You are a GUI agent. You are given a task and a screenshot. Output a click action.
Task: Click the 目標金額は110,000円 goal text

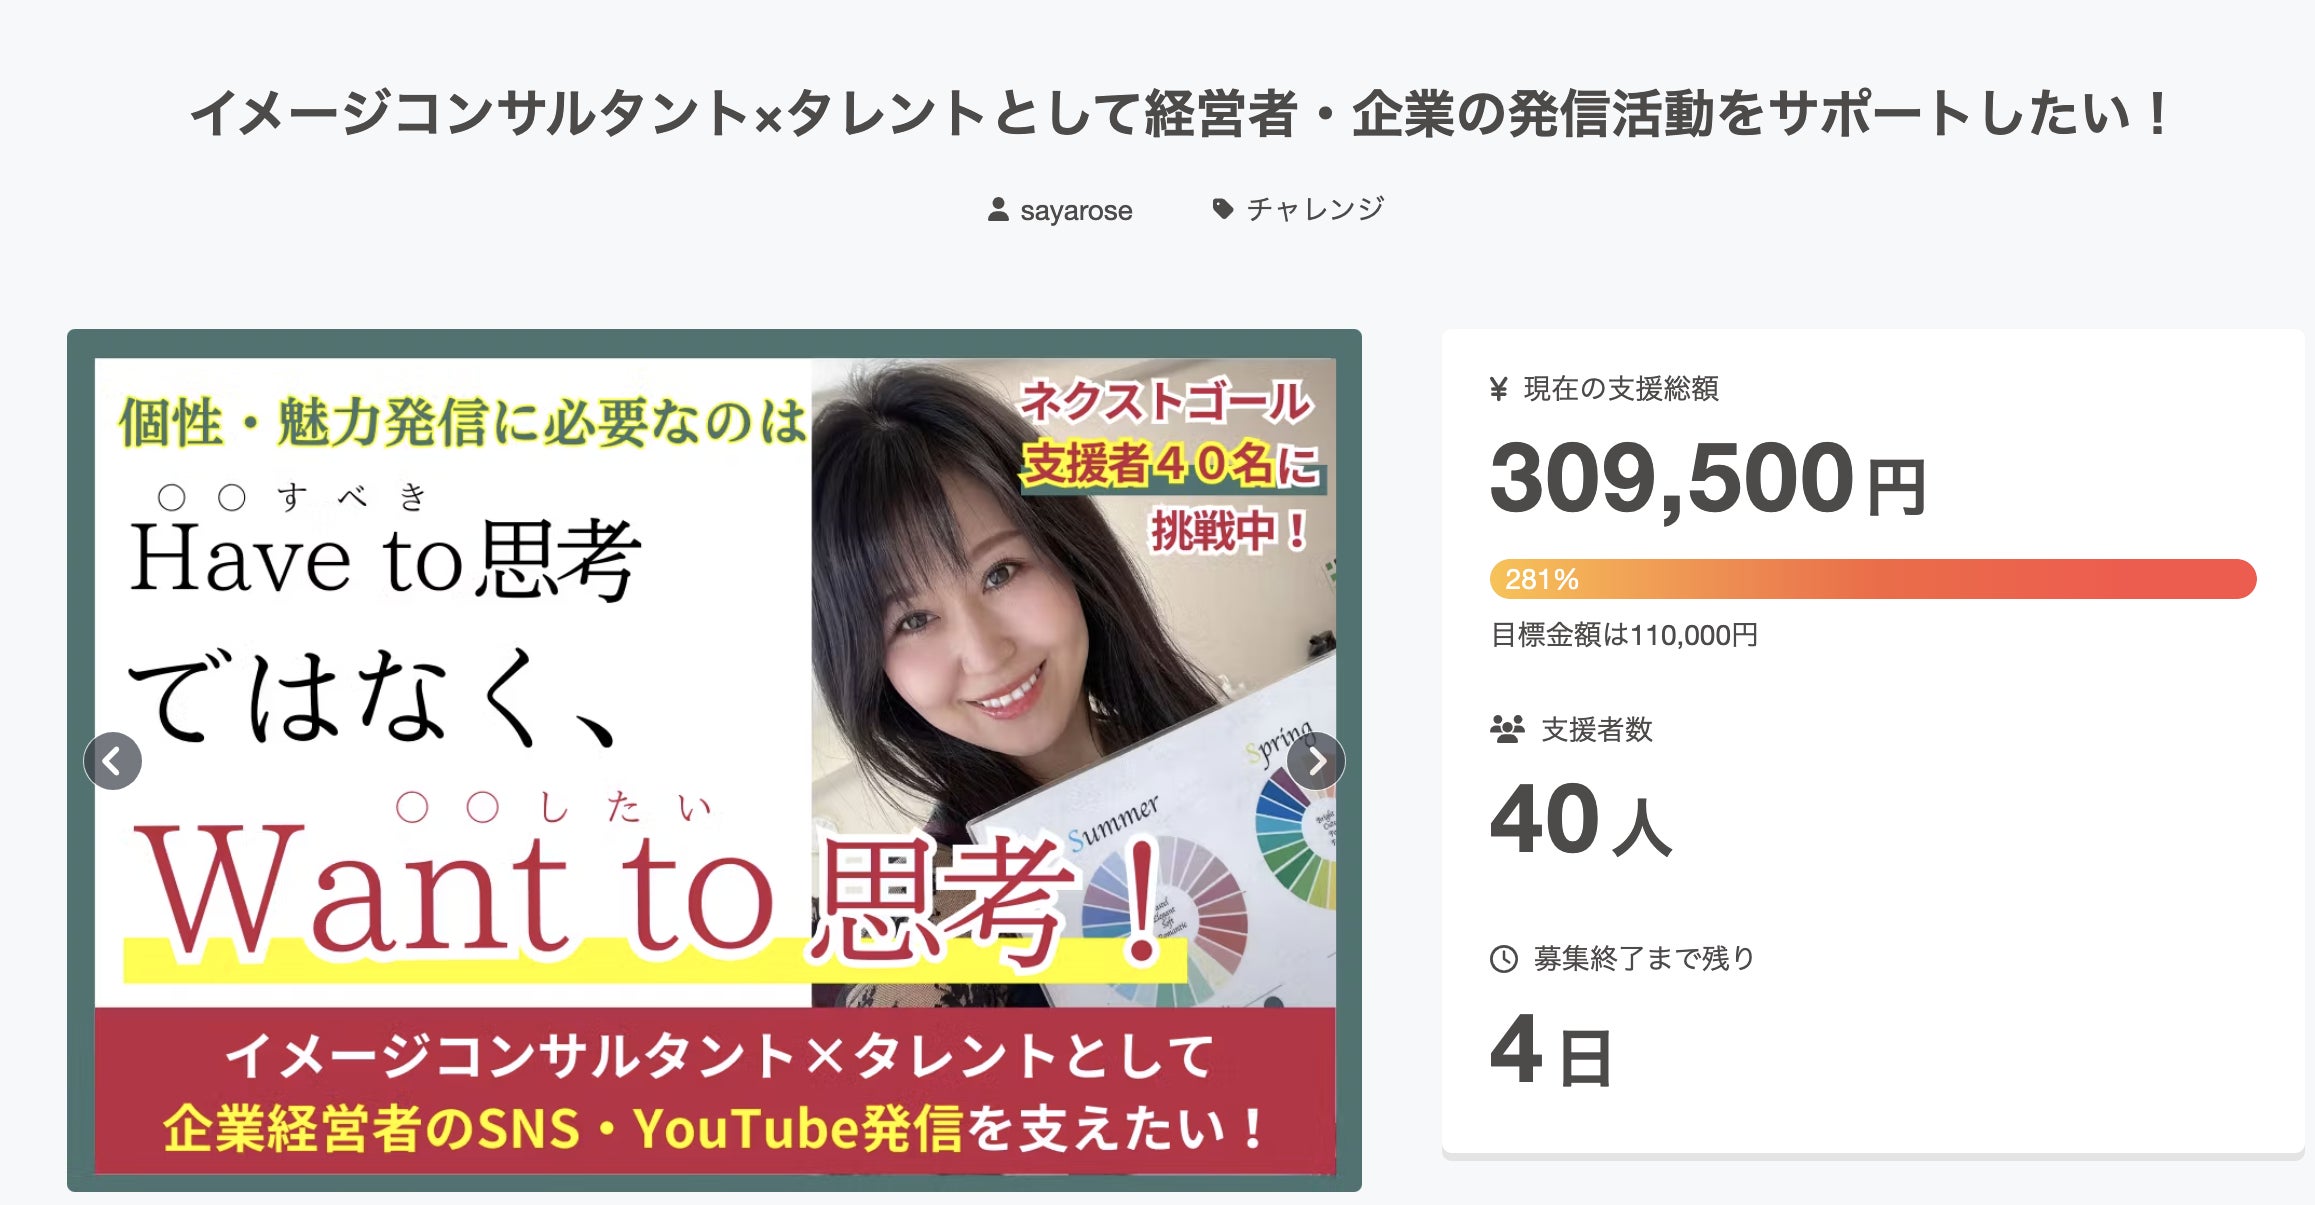[1624, 635]
